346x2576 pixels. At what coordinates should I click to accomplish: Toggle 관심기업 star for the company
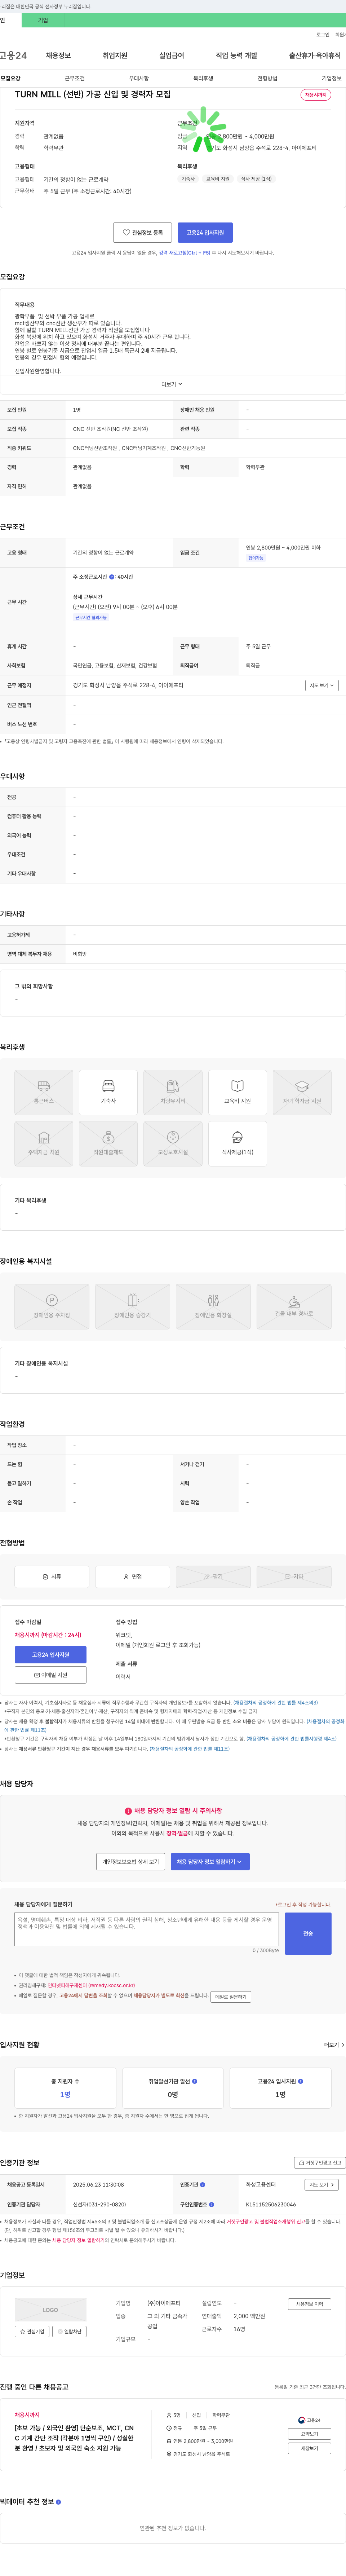(32, 2332)
